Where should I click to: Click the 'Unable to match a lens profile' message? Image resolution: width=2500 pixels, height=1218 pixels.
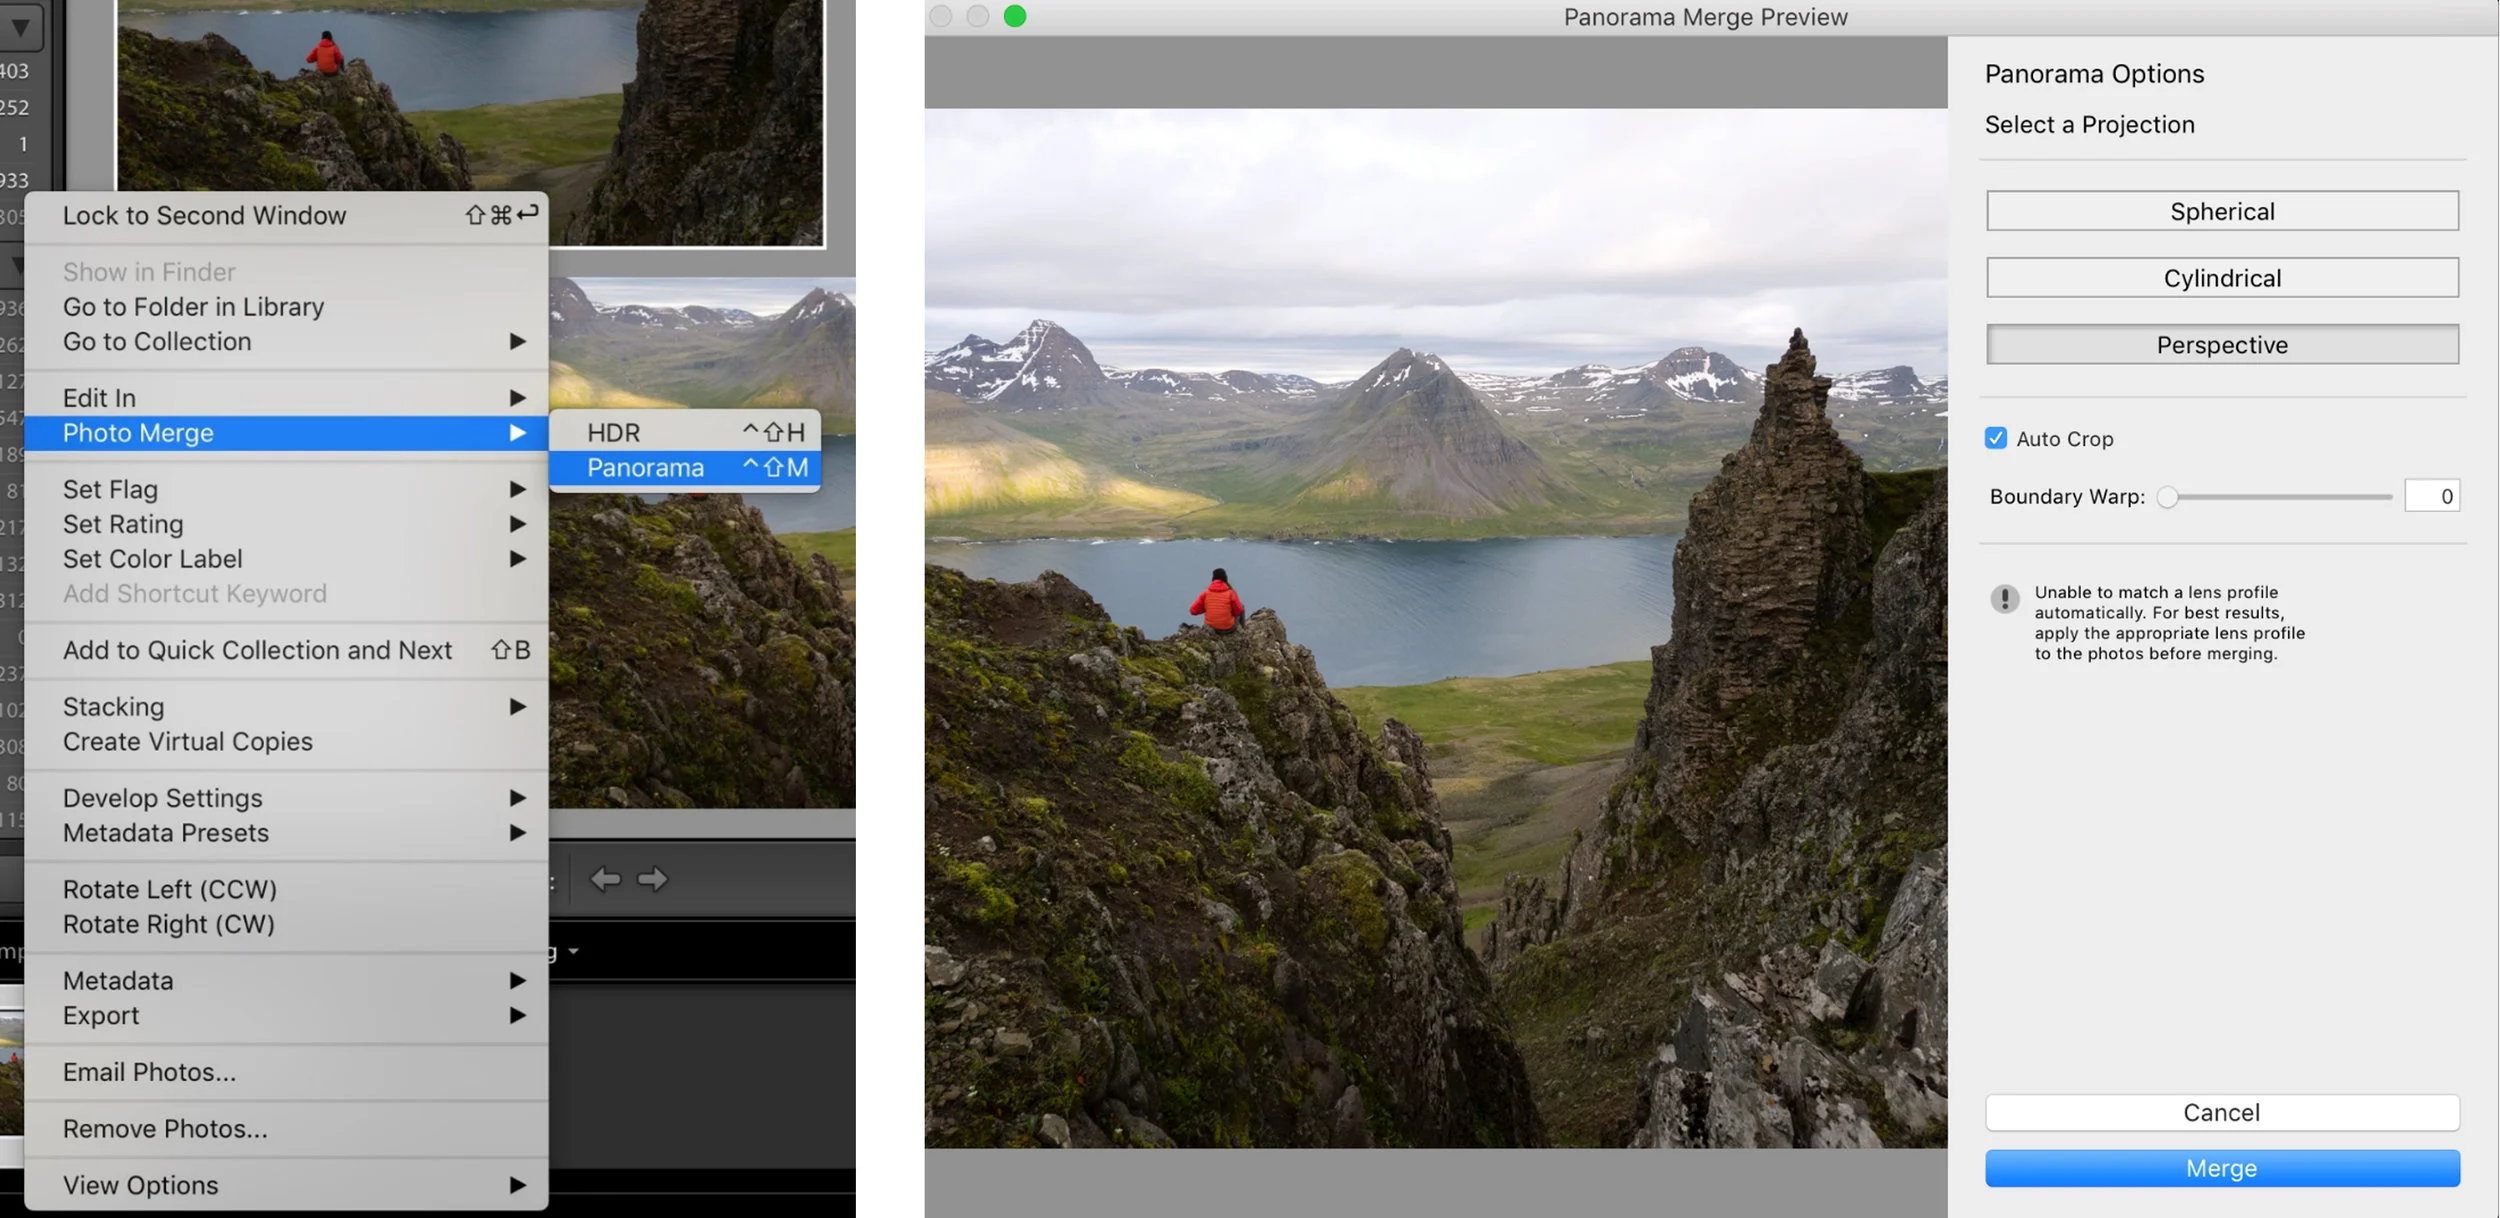coord(2169,622)
